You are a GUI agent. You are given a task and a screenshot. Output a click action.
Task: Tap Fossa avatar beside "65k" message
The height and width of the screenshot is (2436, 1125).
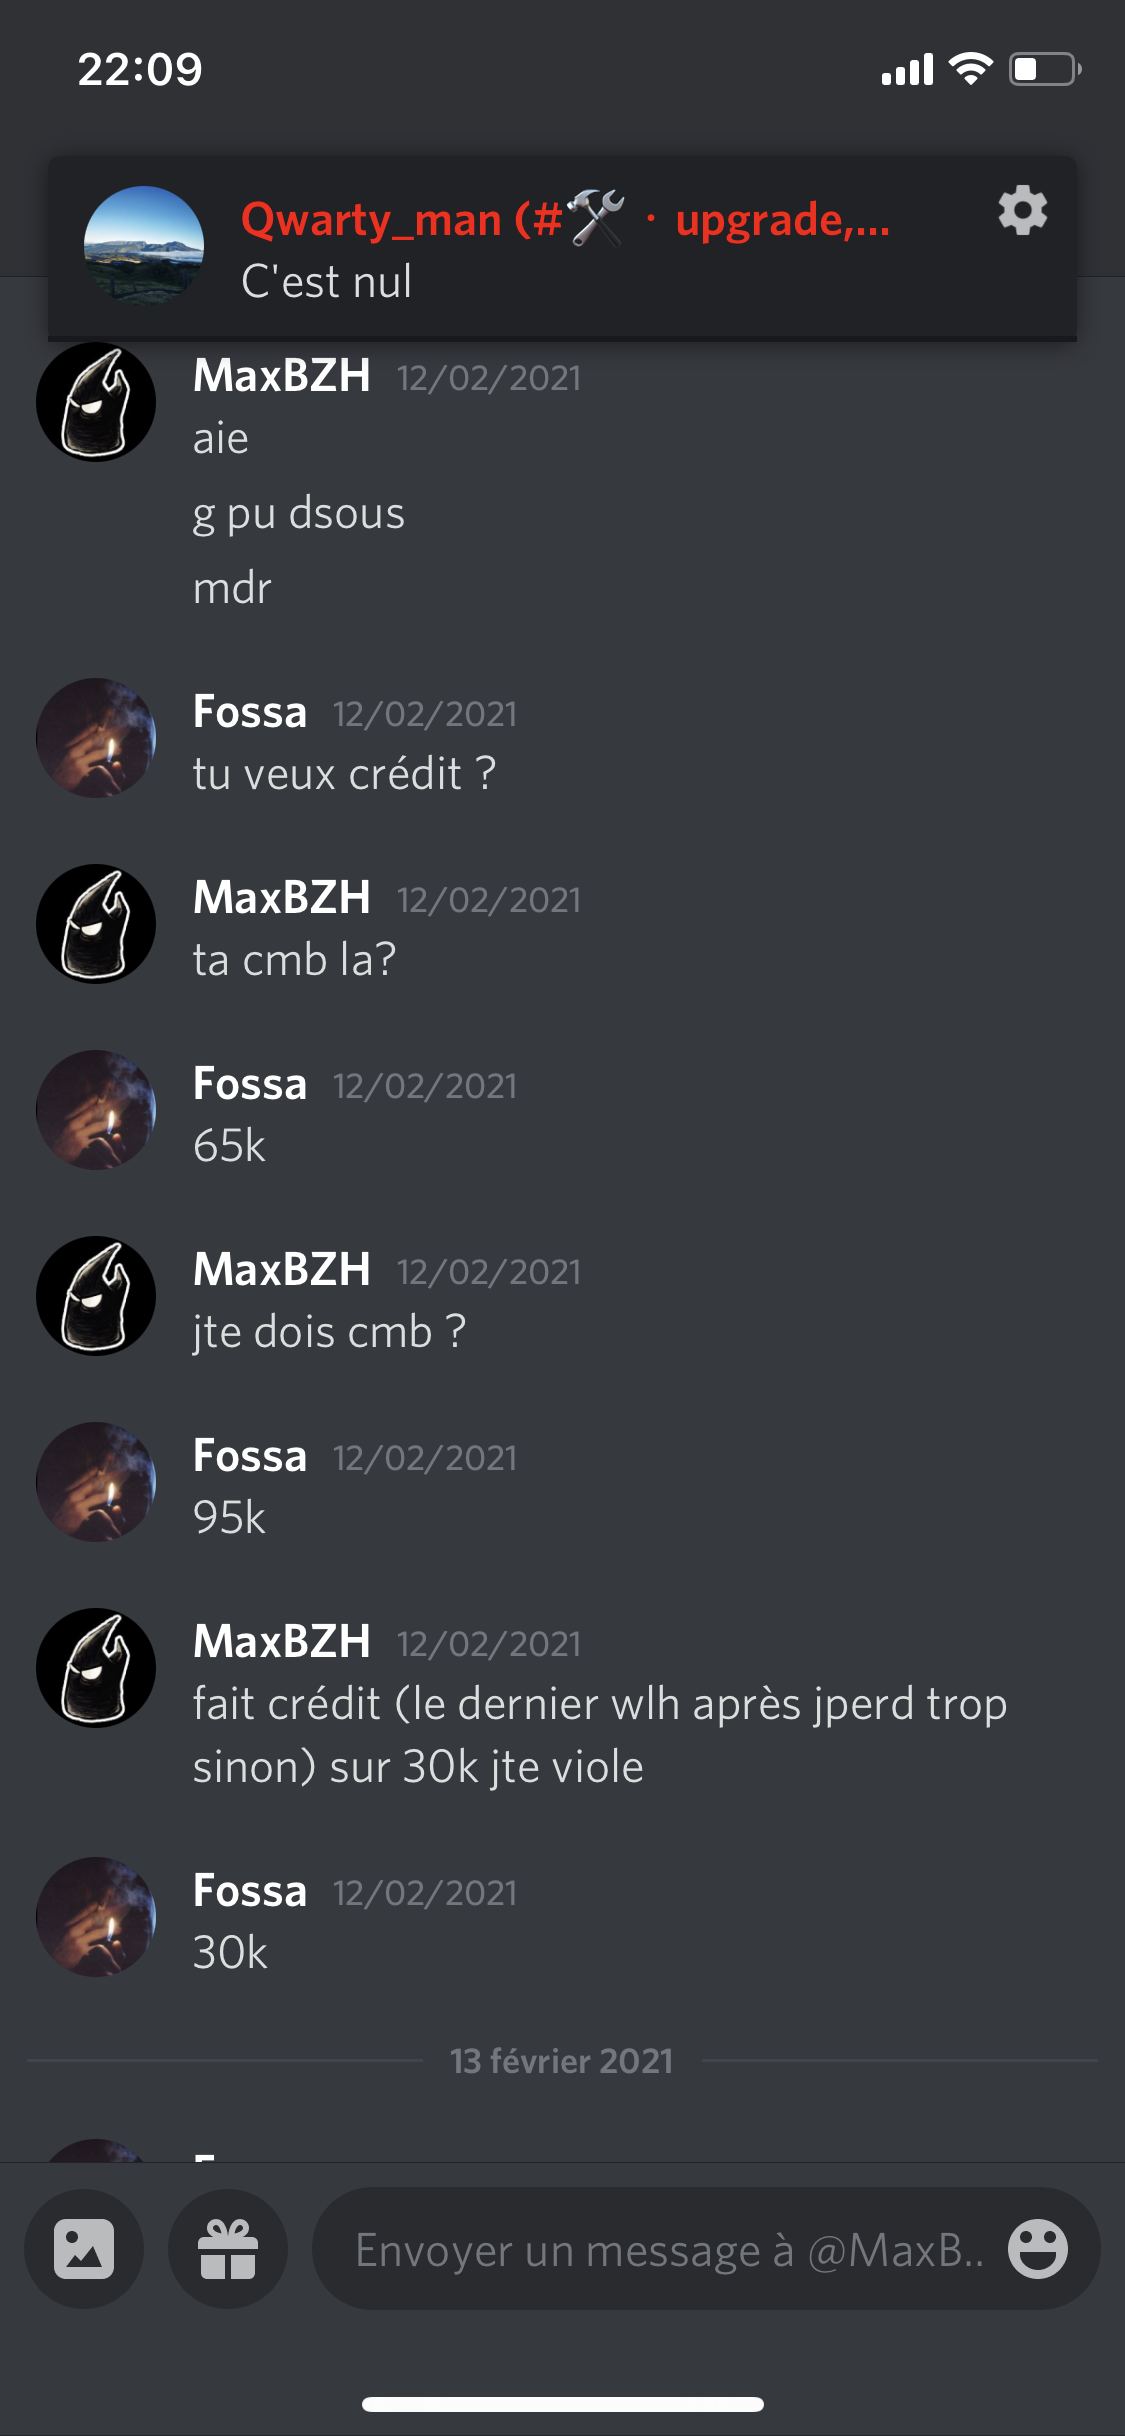coord(96,1110)
